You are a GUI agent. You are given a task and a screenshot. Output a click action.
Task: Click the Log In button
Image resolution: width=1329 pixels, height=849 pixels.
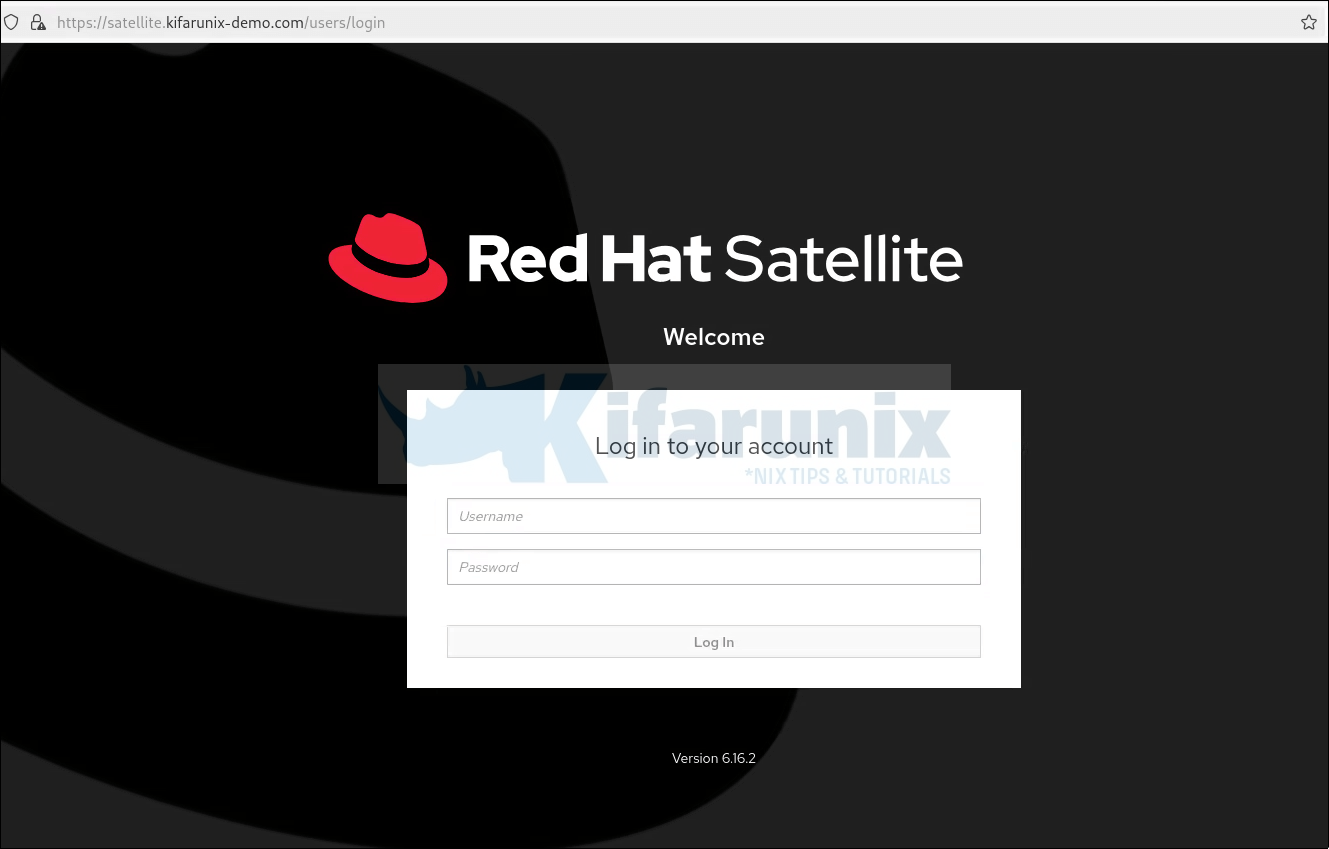[x=713, y=642]
